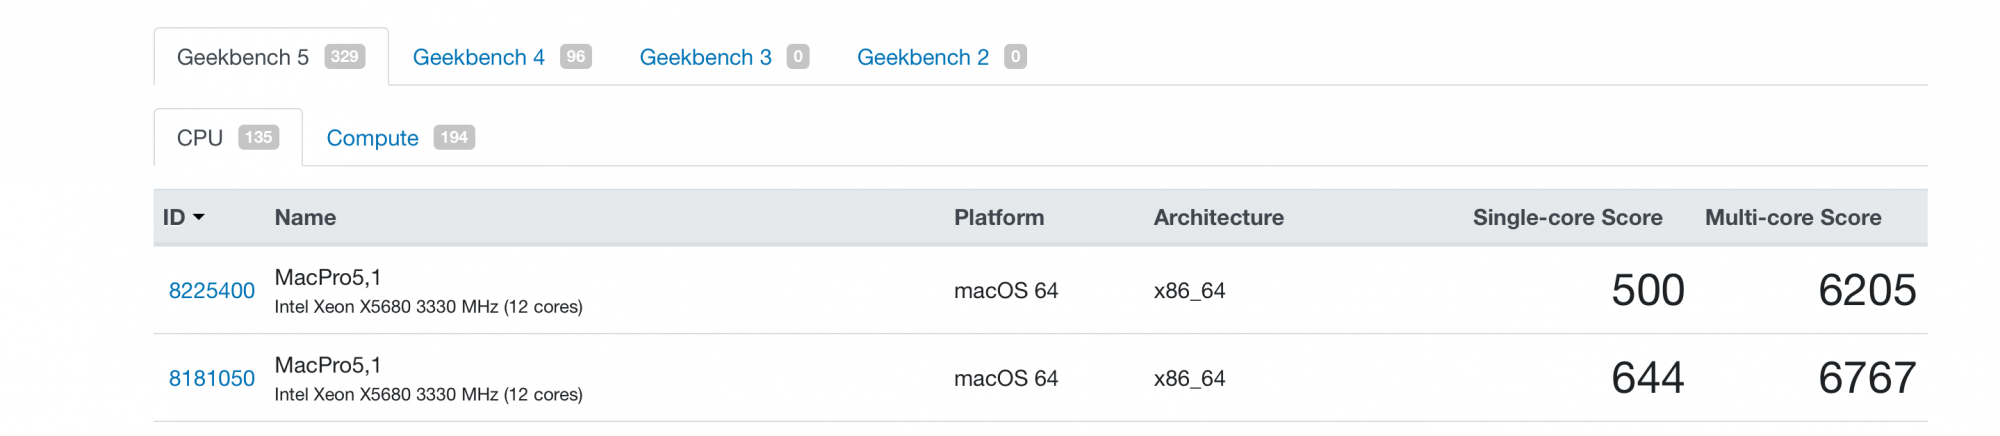Click the Name column header
This screenshot has height=436, width=2000.
pos(305,217)
